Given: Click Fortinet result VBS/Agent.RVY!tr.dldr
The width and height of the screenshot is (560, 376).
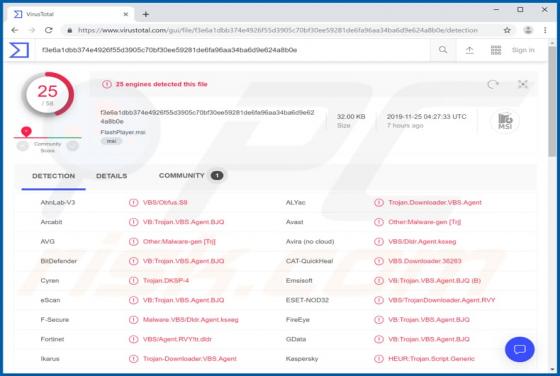Looking at the screenshot, I should [177, 339].
